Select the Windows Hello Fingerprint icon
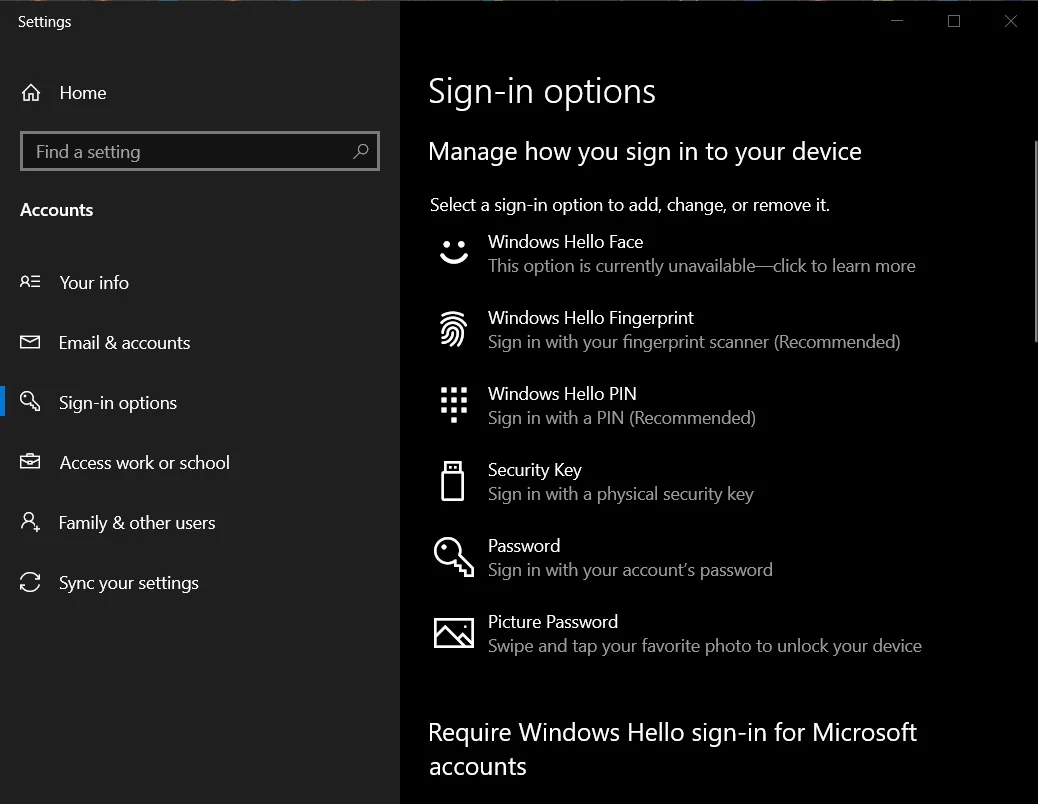The height and width of the screenshot is (804, 1038). (x=453, y=329)
